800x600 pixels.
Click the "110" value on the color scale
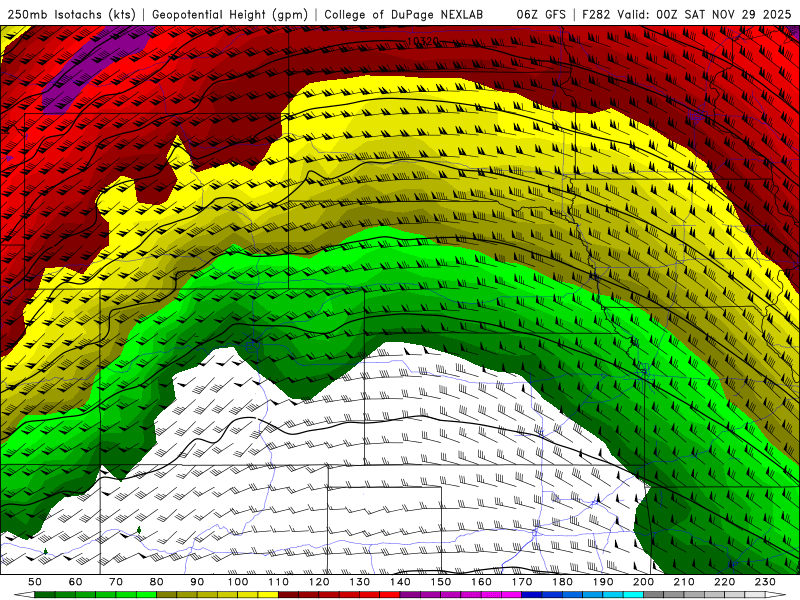point(278,582)
